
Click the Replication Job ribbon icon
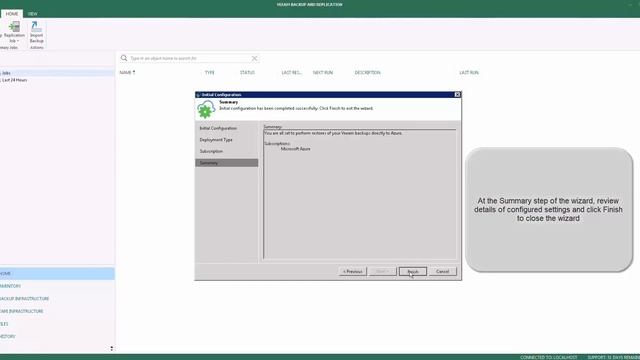pyautogui.click(x=14, y=27)
